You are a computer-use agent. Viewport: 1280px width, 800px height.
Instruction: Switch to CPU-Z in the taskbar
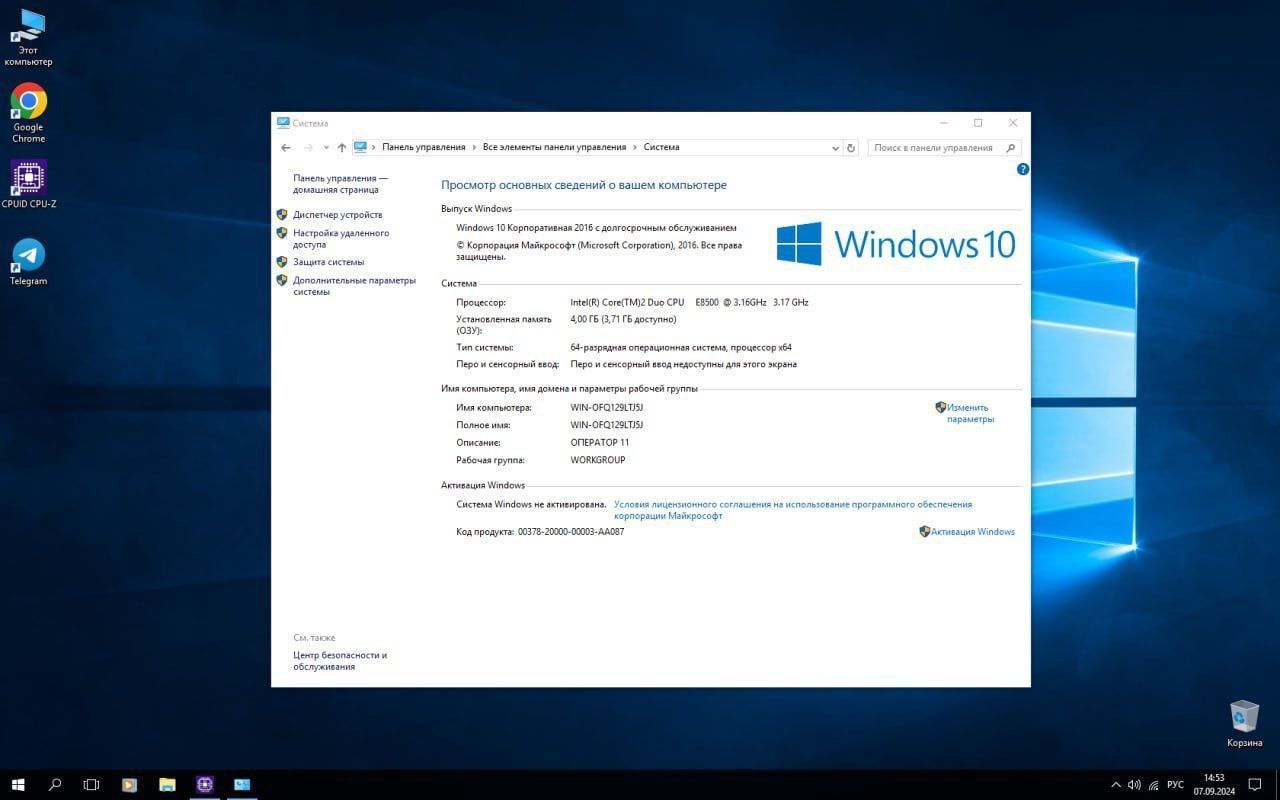coord(205,785)
